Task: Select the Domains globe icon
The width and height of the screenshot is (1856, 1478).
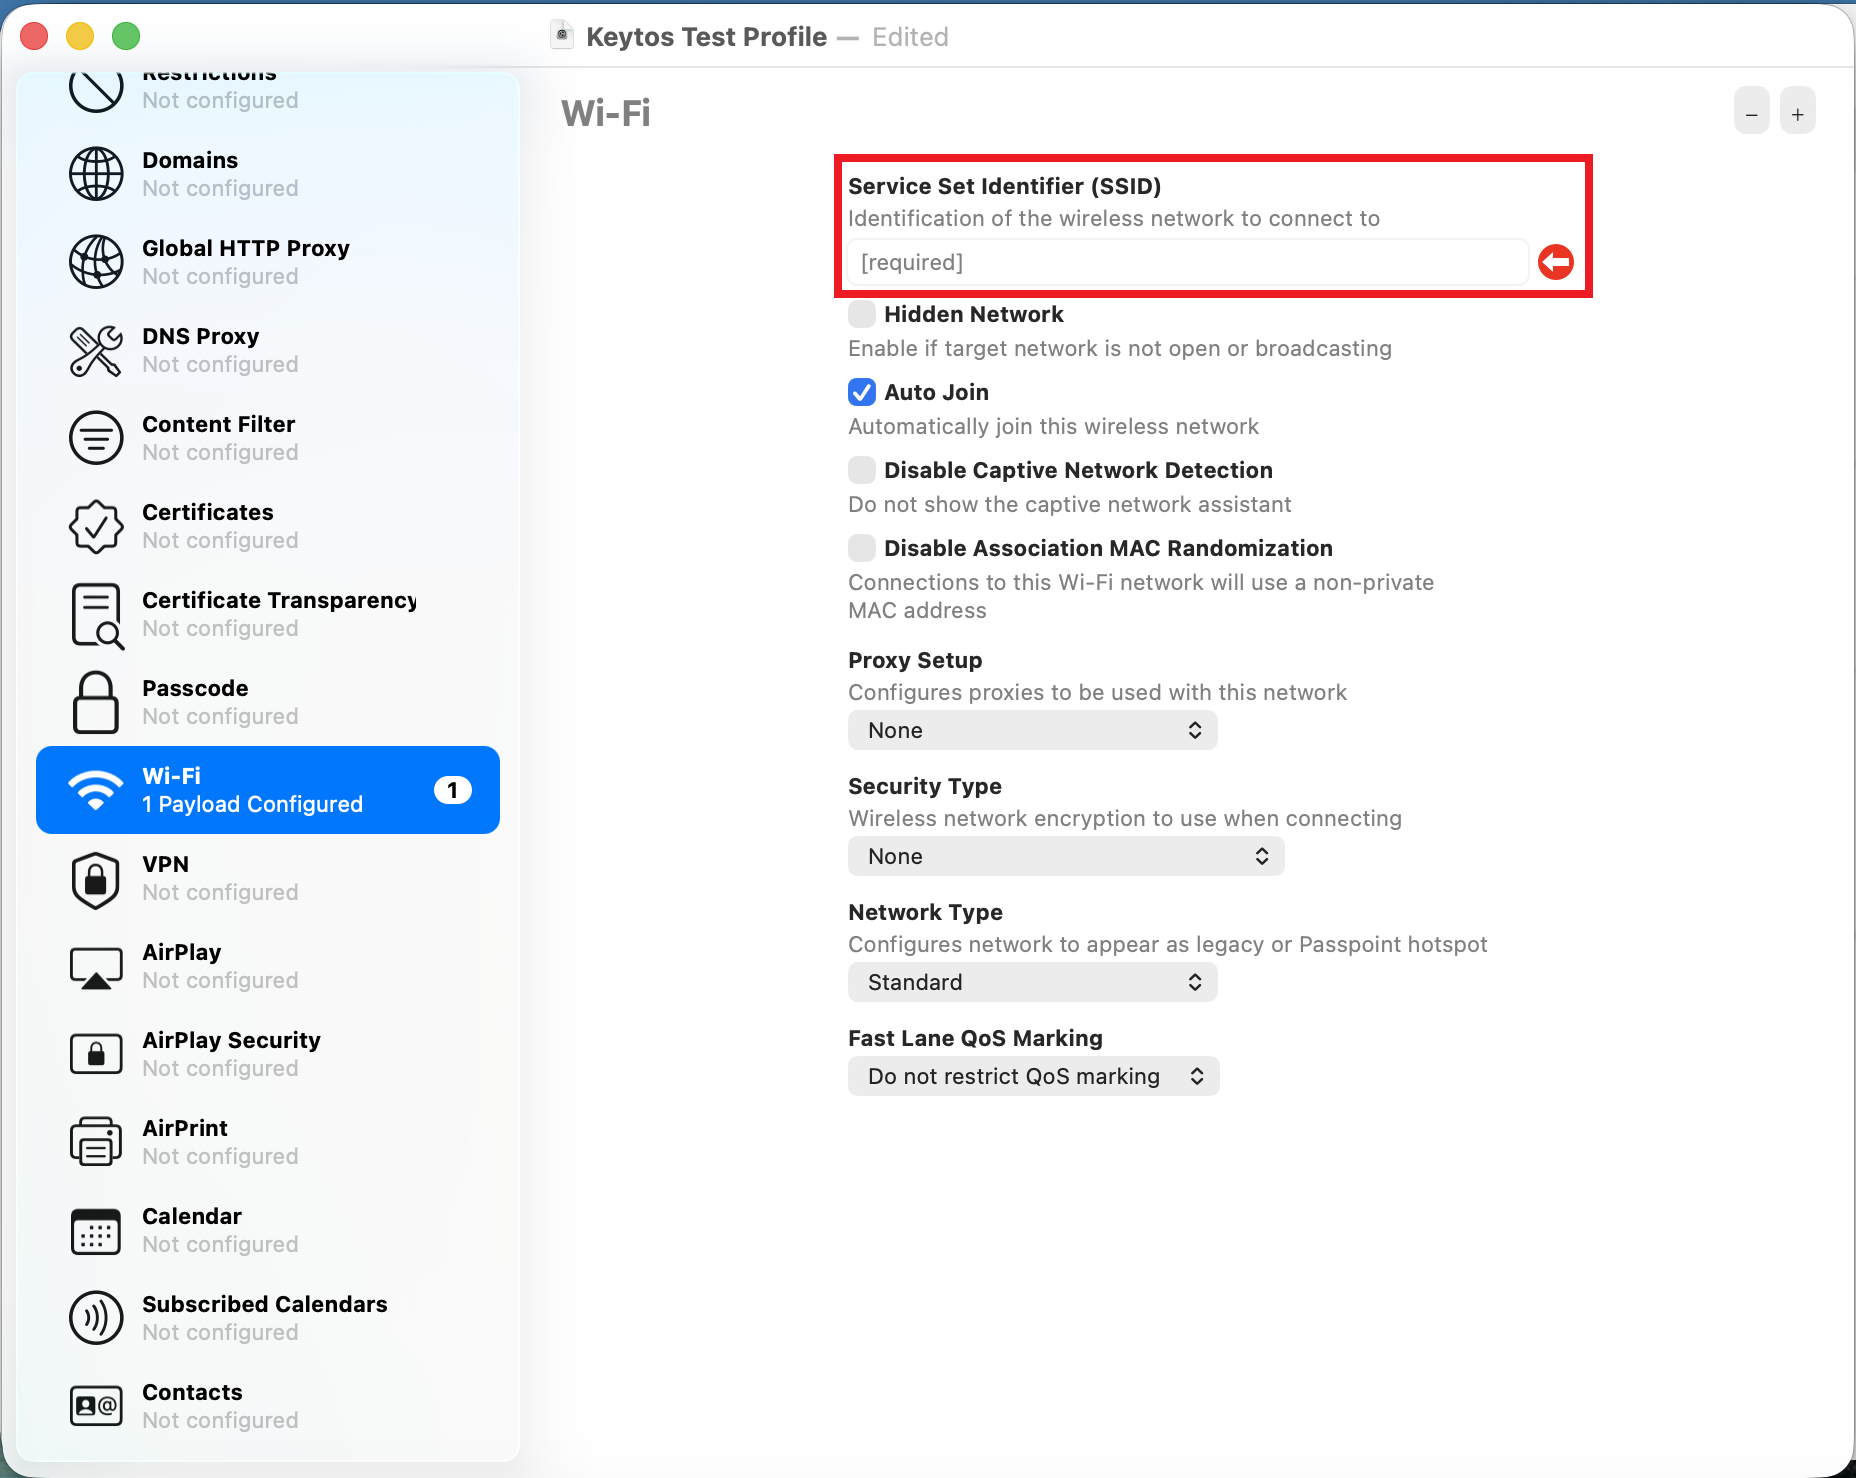Action: pyautogui.click(x=96, y=174)
